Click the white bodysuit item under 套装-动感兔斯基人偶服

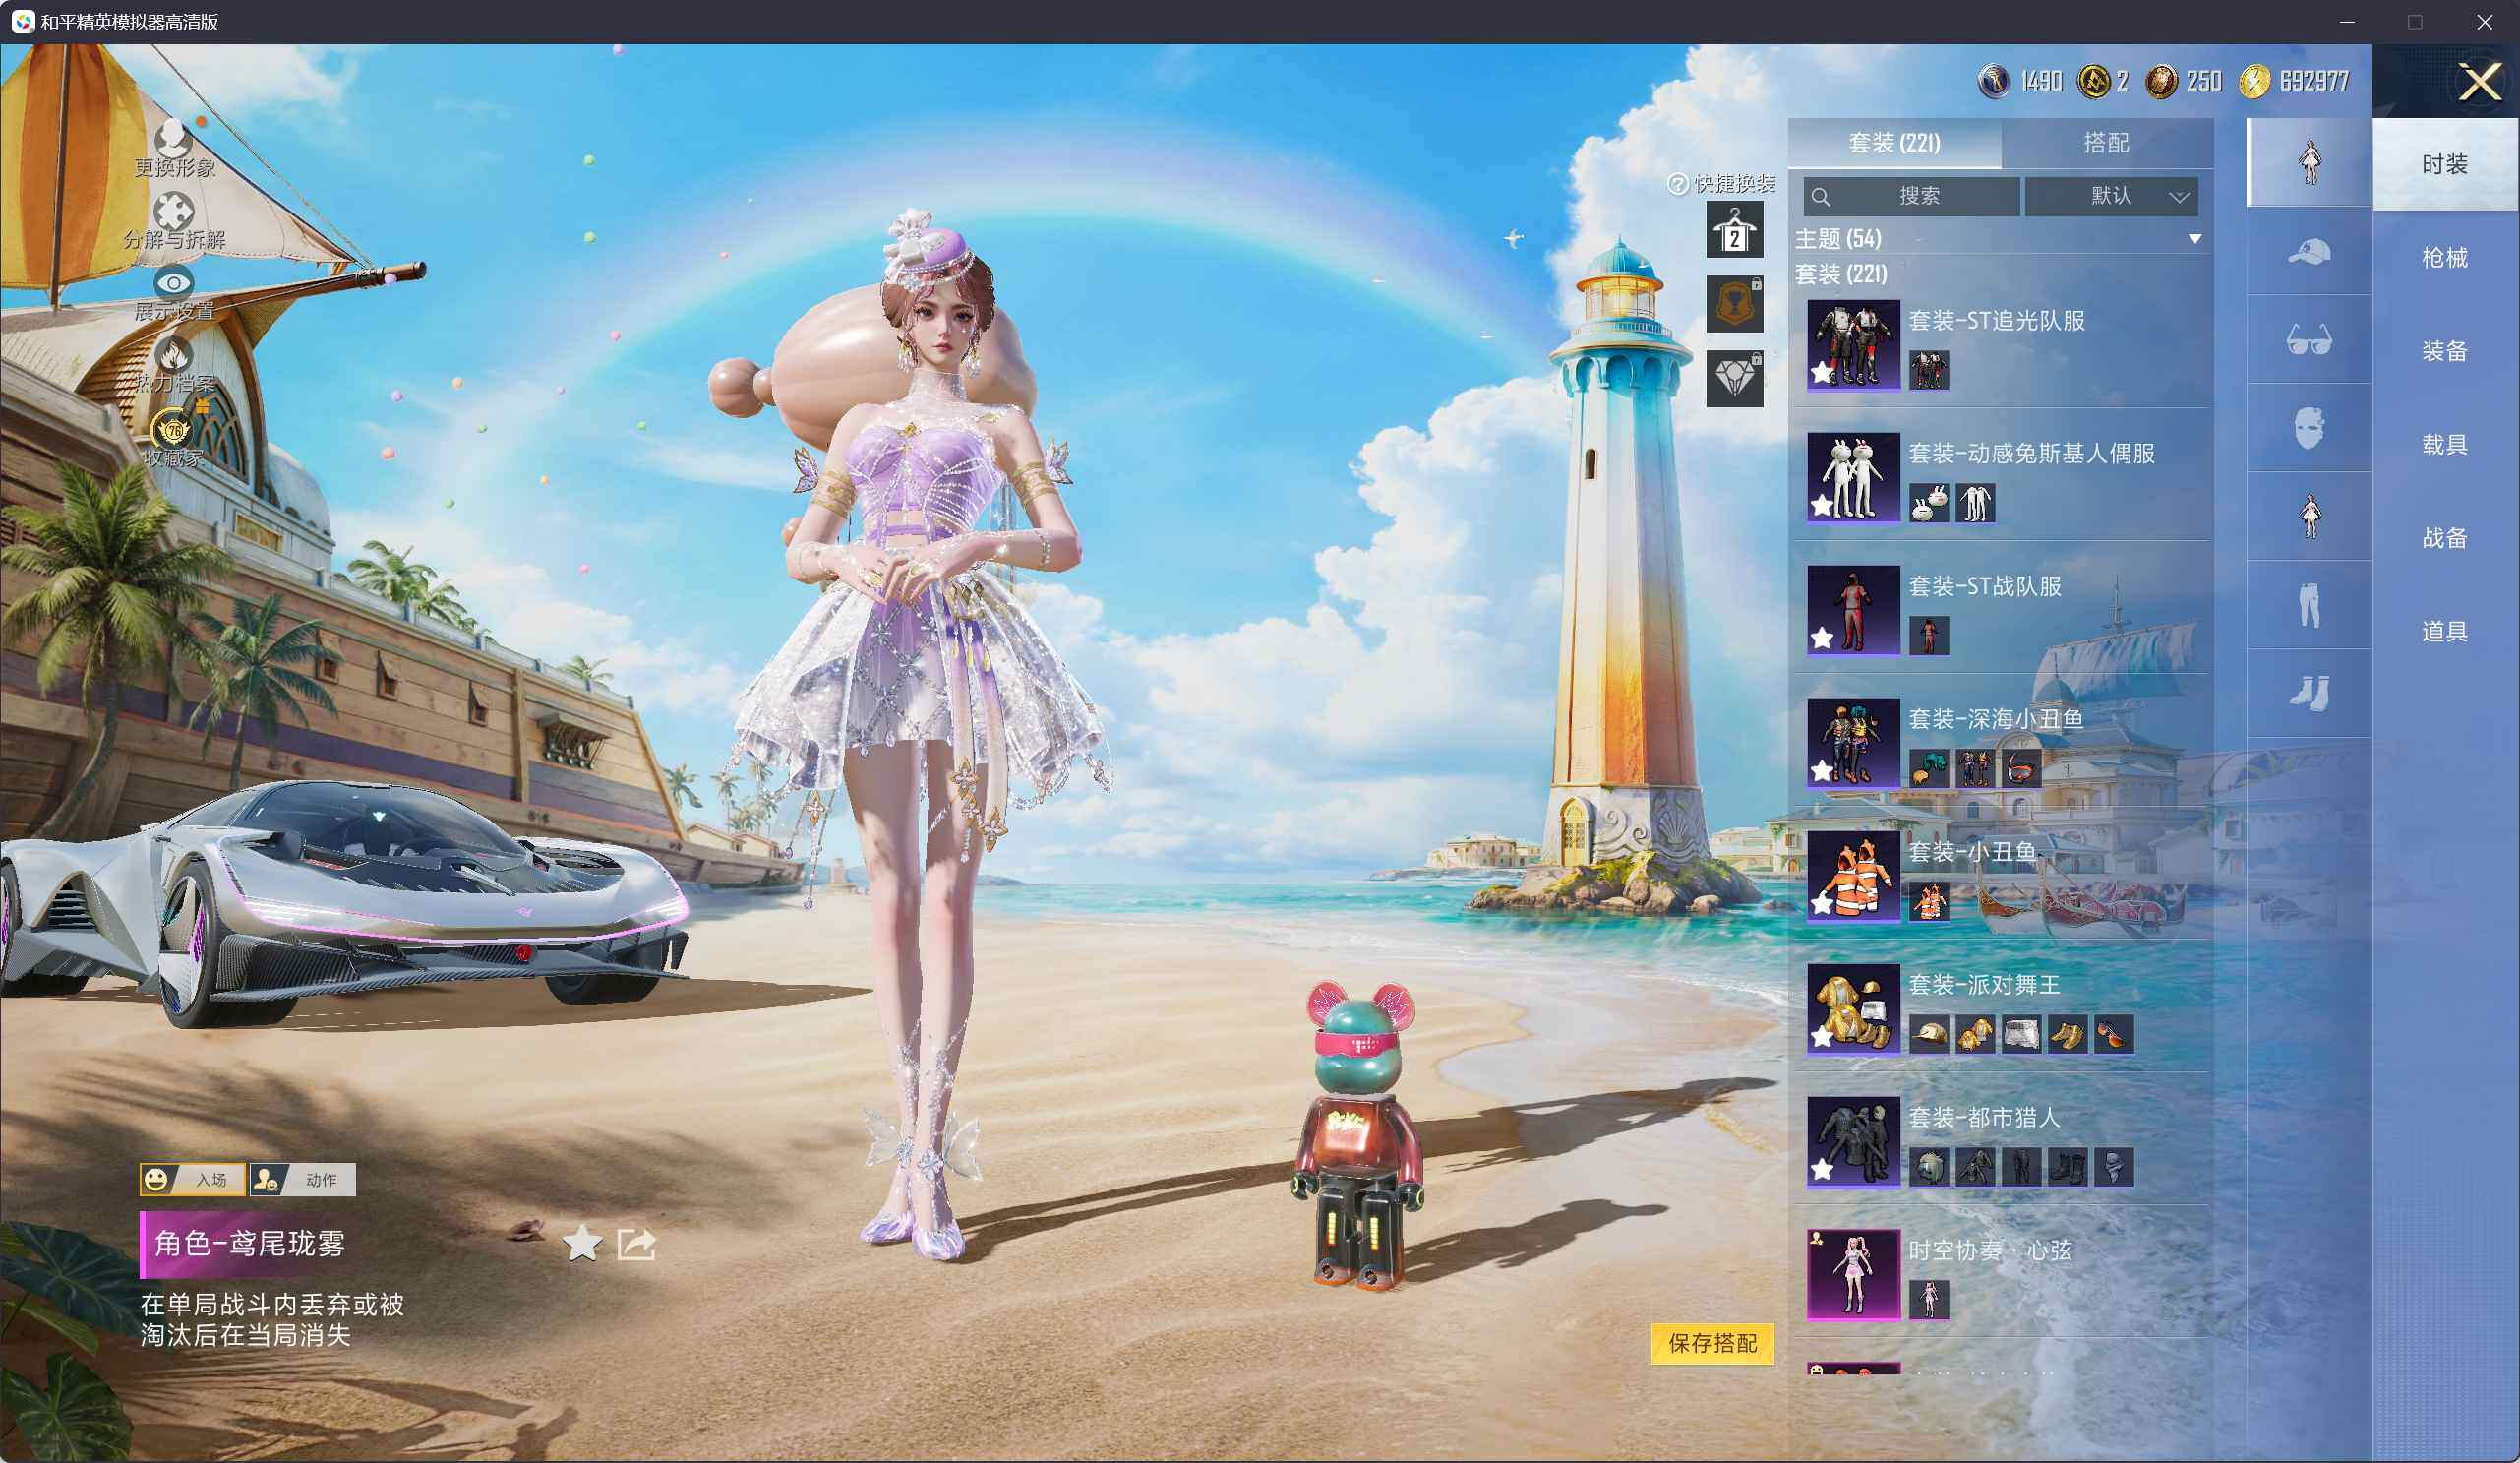pos(1975,503)
